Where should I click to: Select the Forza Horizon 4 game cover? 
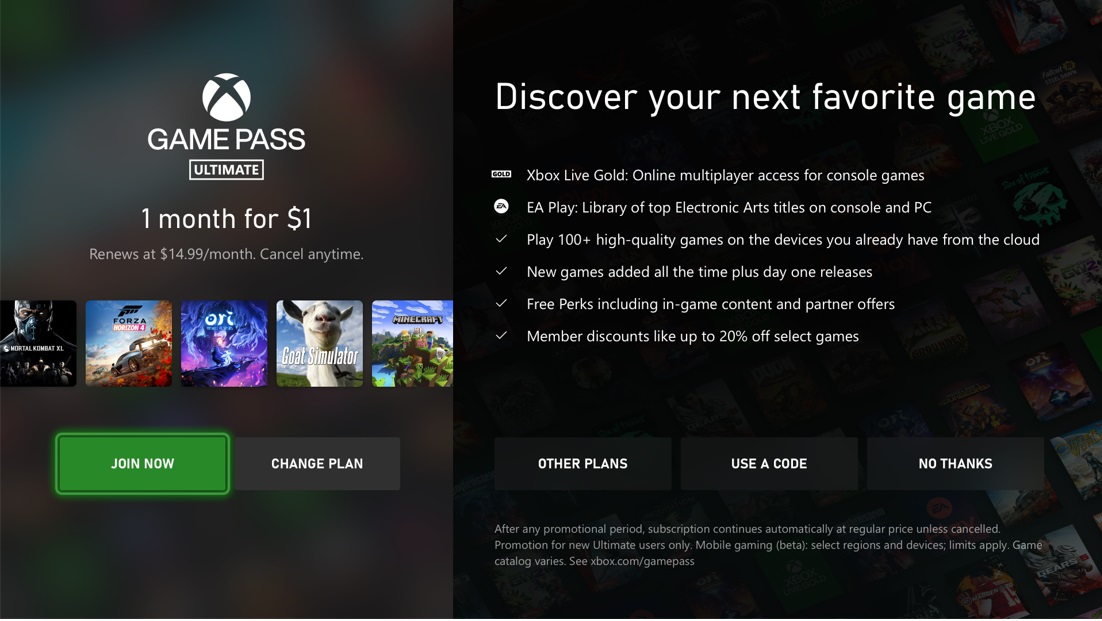pos(129,344)
